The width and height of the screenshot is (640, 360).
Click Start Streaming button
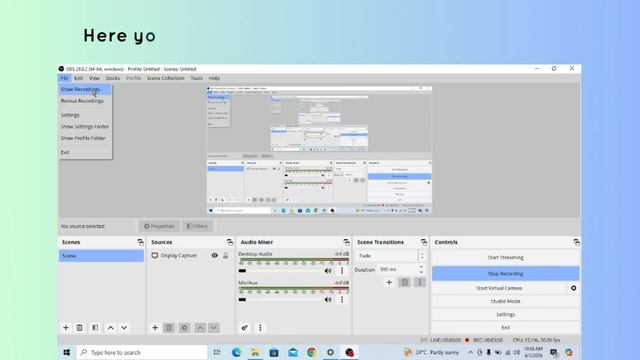(x=505, y=258)
